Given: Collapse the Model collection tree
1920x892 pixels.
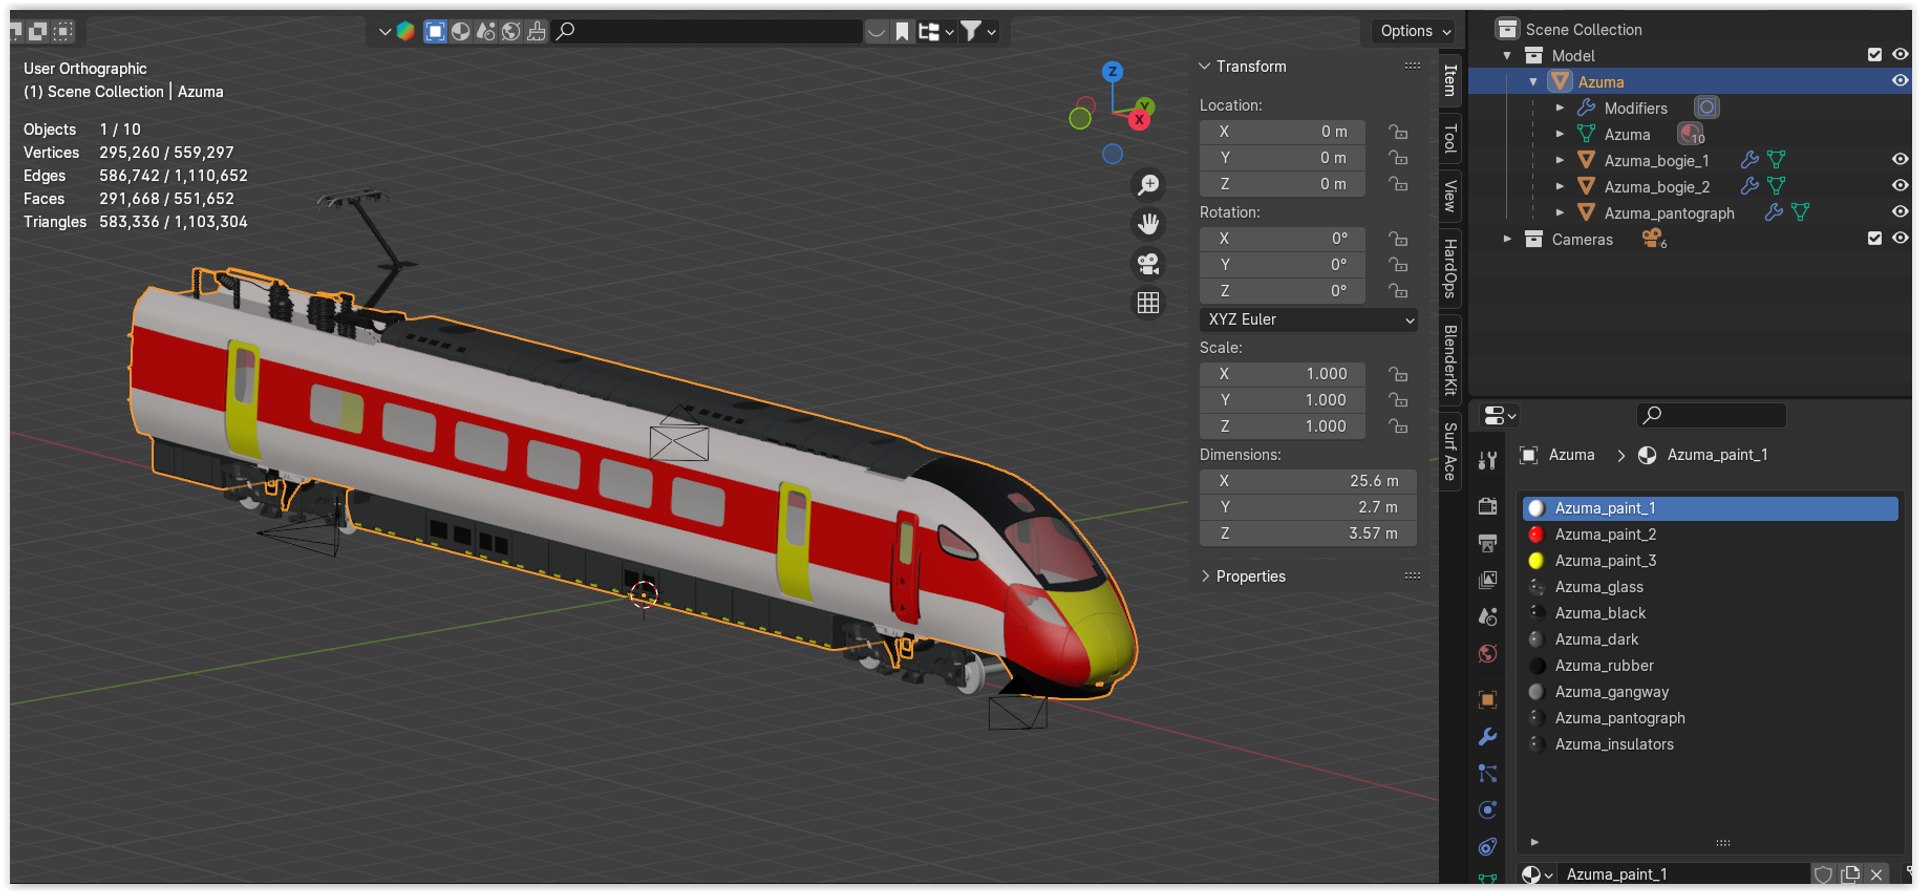Looking at the screenshot, I should pos(1507,56).
